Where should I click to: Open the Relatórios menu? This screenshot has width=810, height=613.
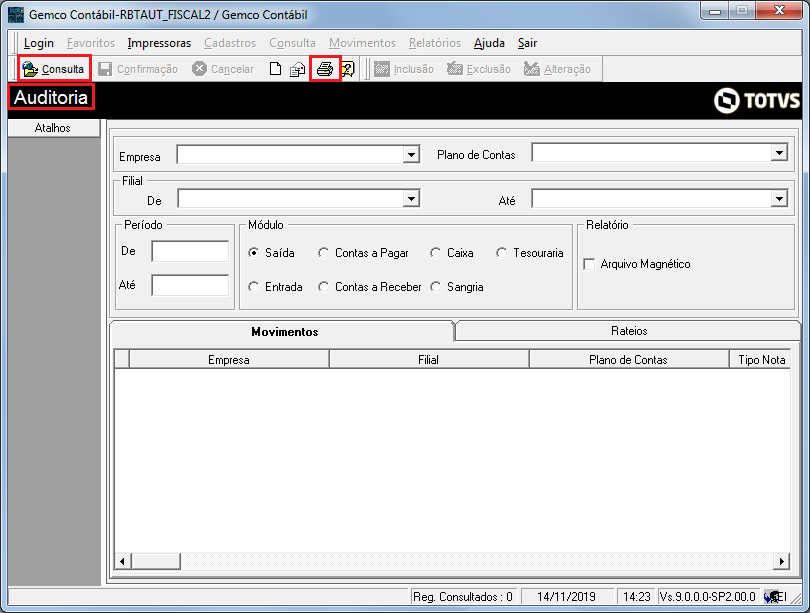435,43
